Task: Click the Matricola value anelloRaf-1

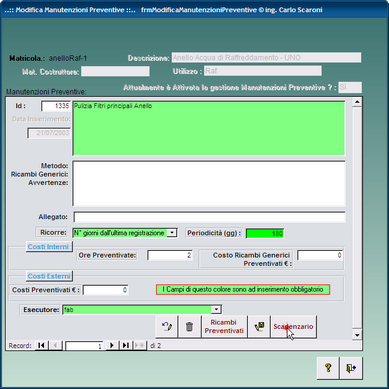Action: (68, 58)
